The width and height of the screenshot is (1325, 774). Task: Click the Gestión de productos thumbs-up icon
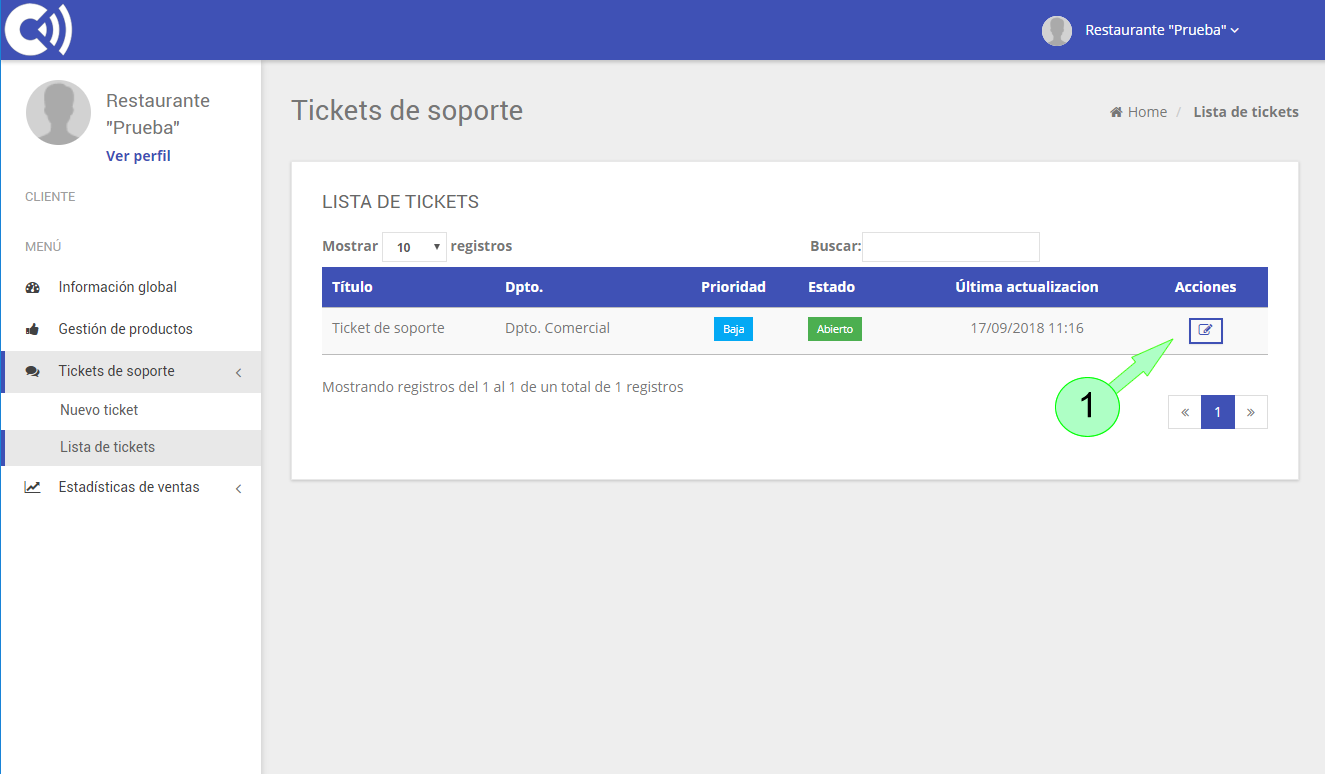32,329
